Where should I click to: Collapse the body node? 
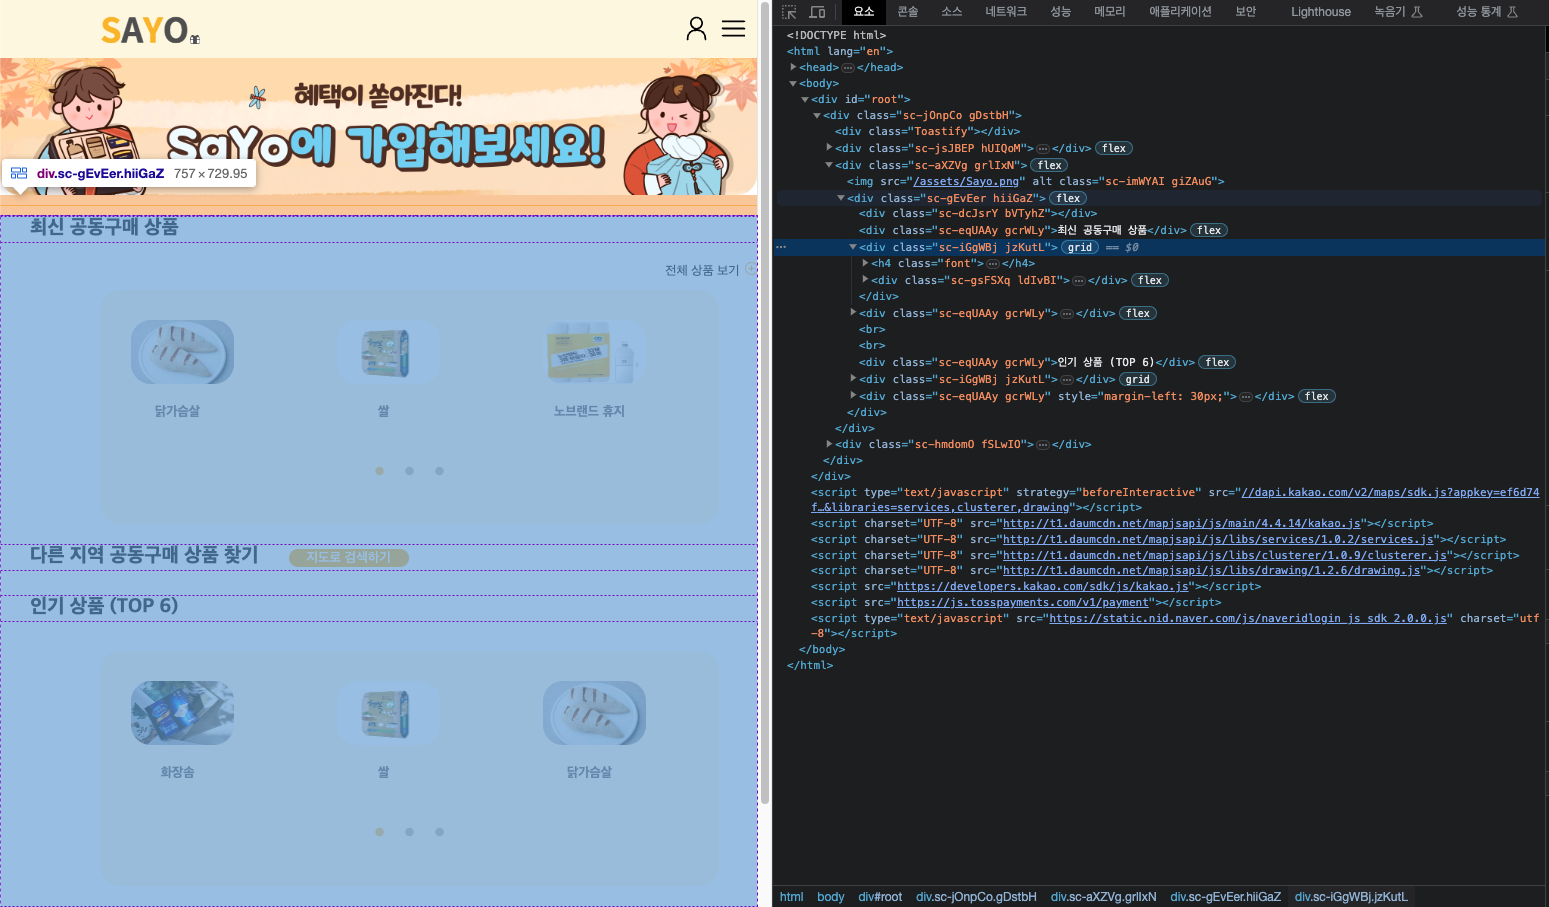[793, 83]
